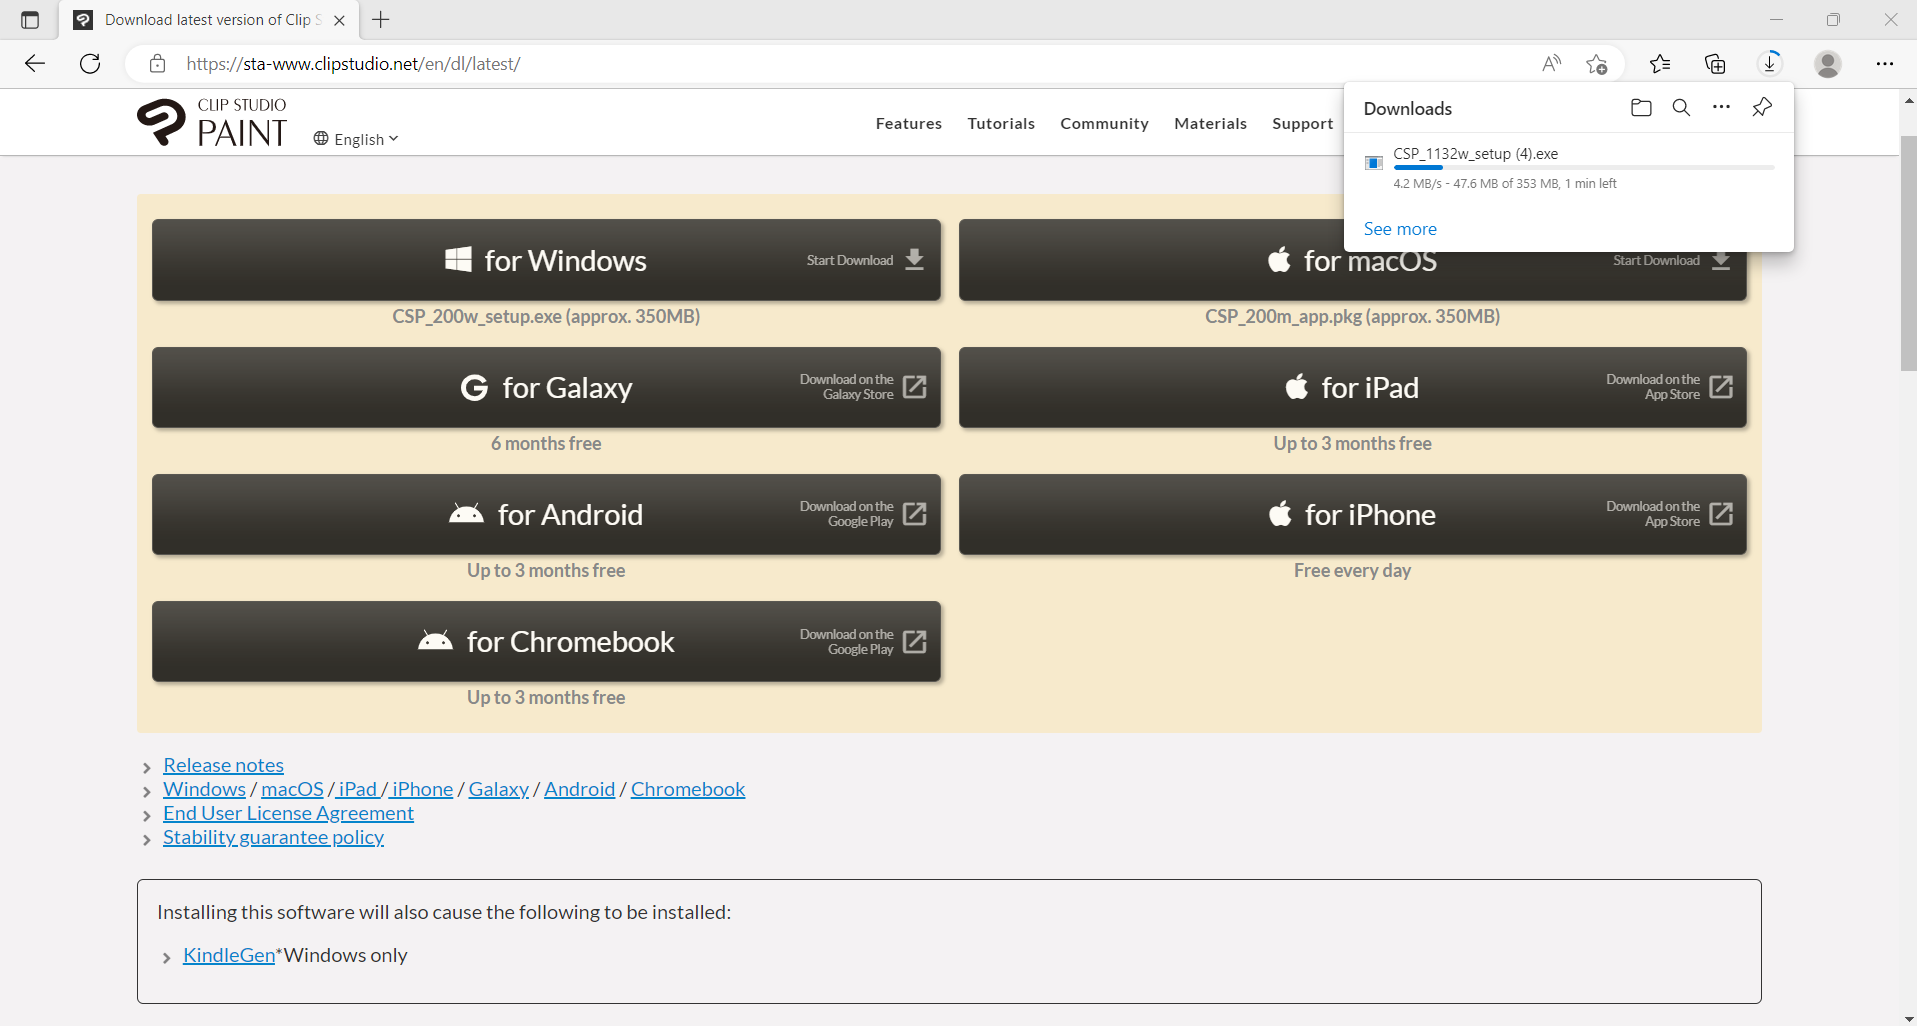This screenshot has height=1026, width=1917.
Task: Click See more in Downloads panel
Action: (x=1400, y=229)
